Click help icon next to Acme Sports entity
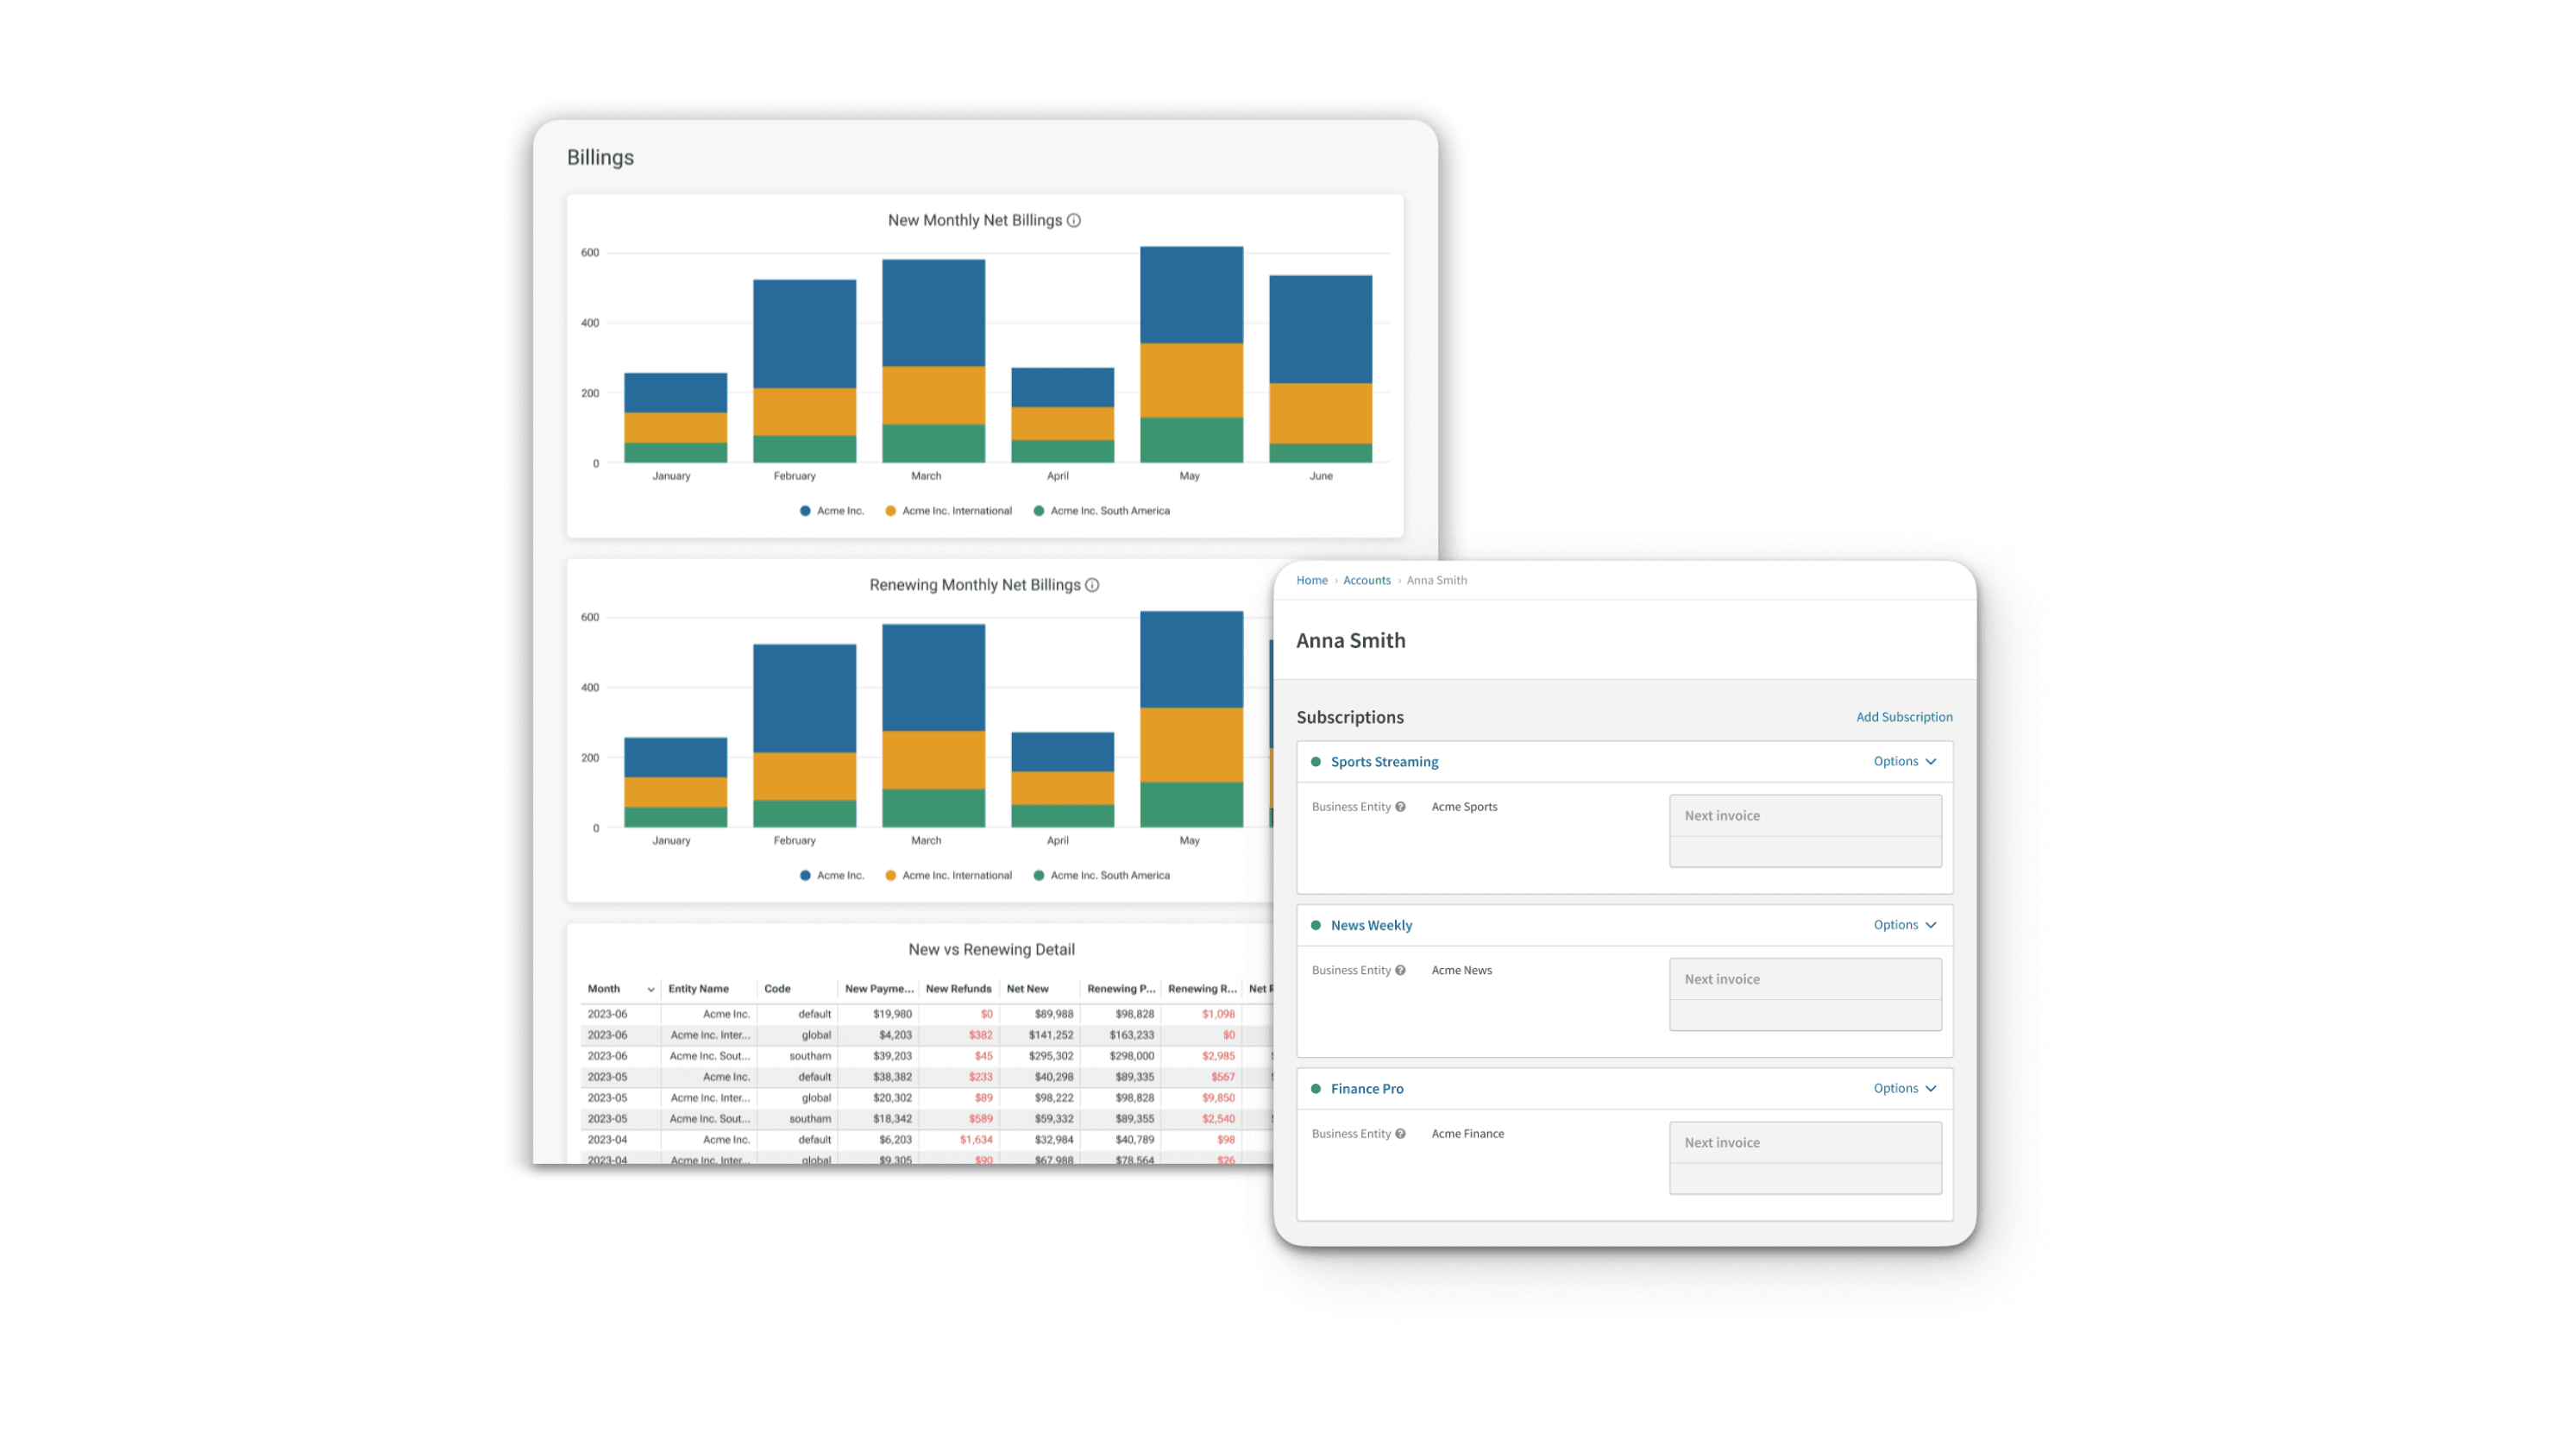This screenshot has width=2576, height=1434. click(x=1400, y=807)
